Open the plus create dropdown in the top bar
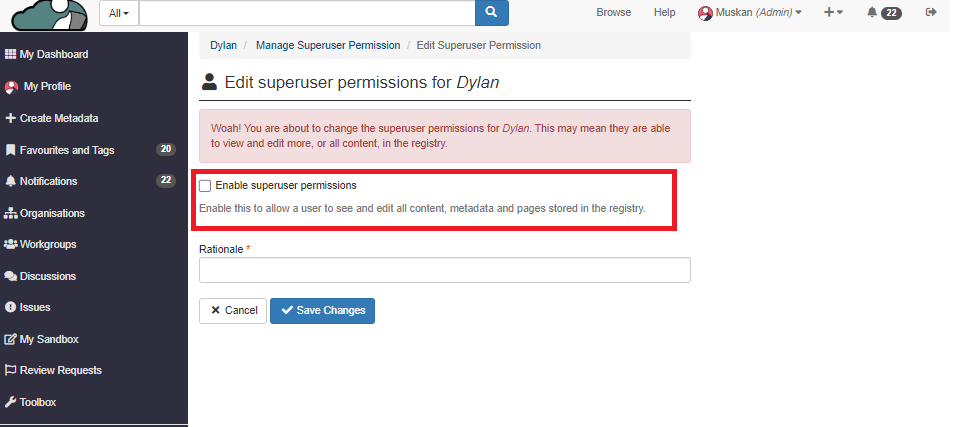 [x=833, y=12]
